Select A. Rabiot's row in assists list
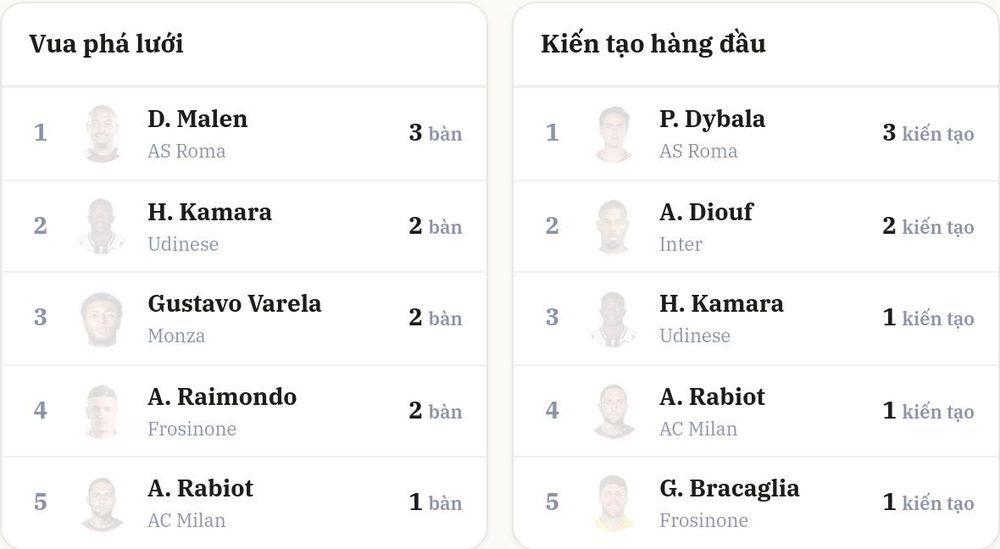The width and height of the screenshot is (1000, 549). (x=756, y=411)
